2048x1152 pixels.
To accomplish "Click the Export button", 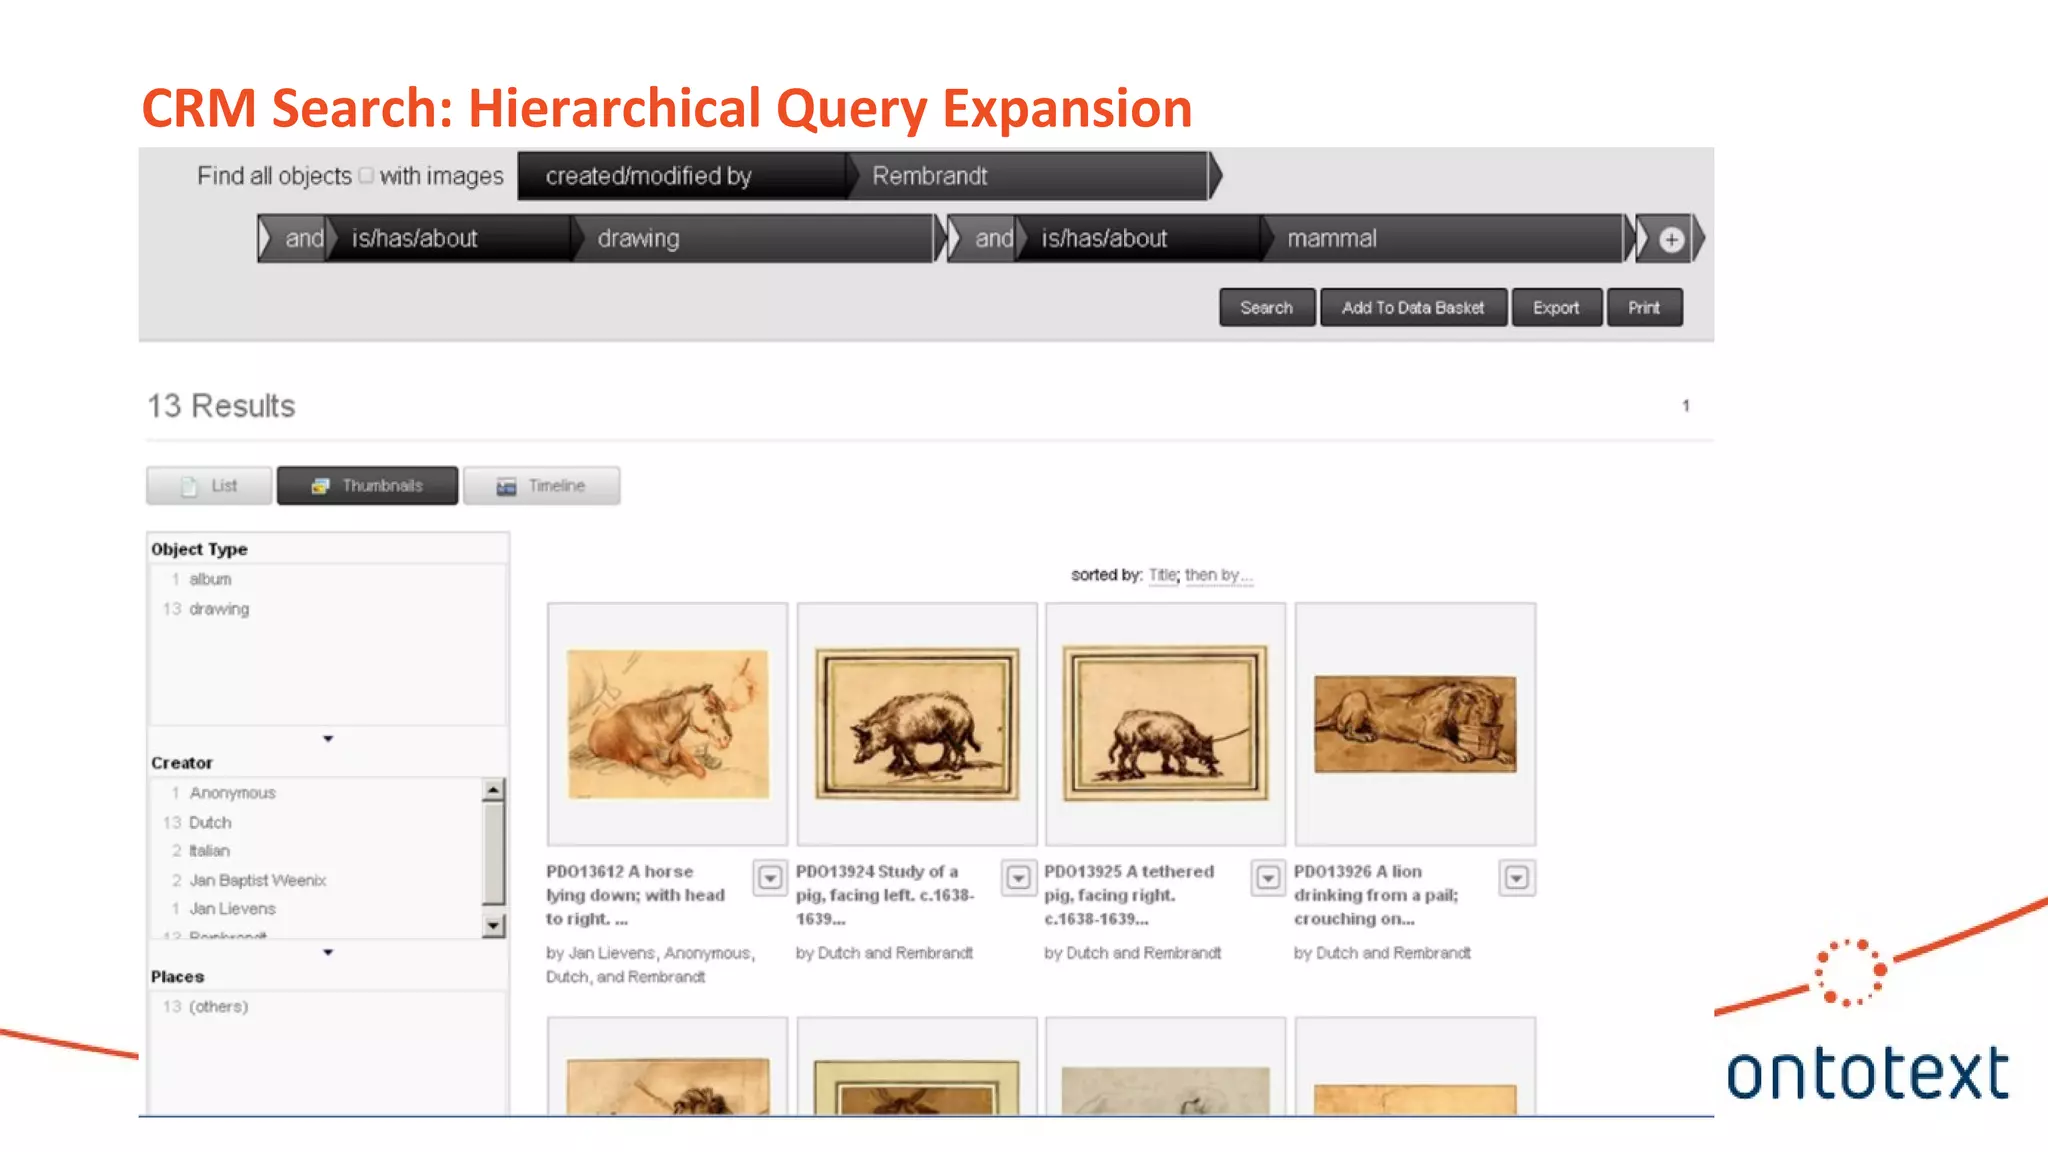I will [x=1555, y=308].
